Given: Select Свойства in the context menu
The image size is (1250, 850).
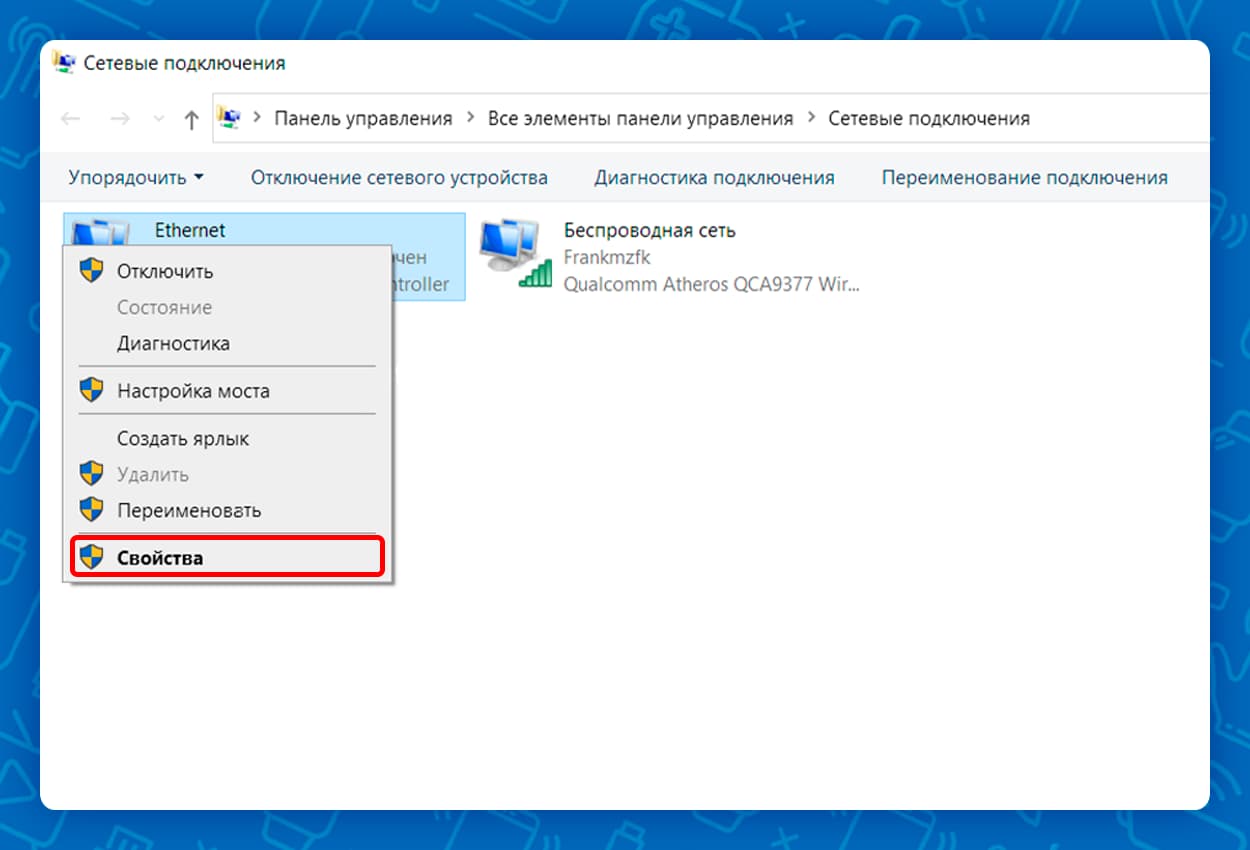Looking at the screenshot, I should pyautogui.click(x=160, y=558).
